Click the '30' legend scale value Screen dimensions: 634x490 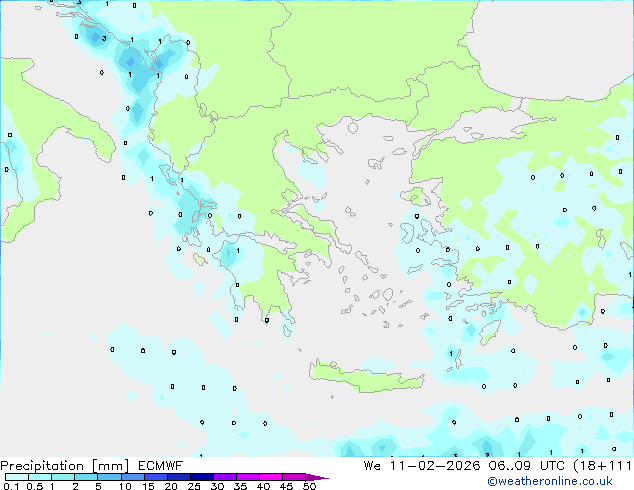(x=217, y=486)
